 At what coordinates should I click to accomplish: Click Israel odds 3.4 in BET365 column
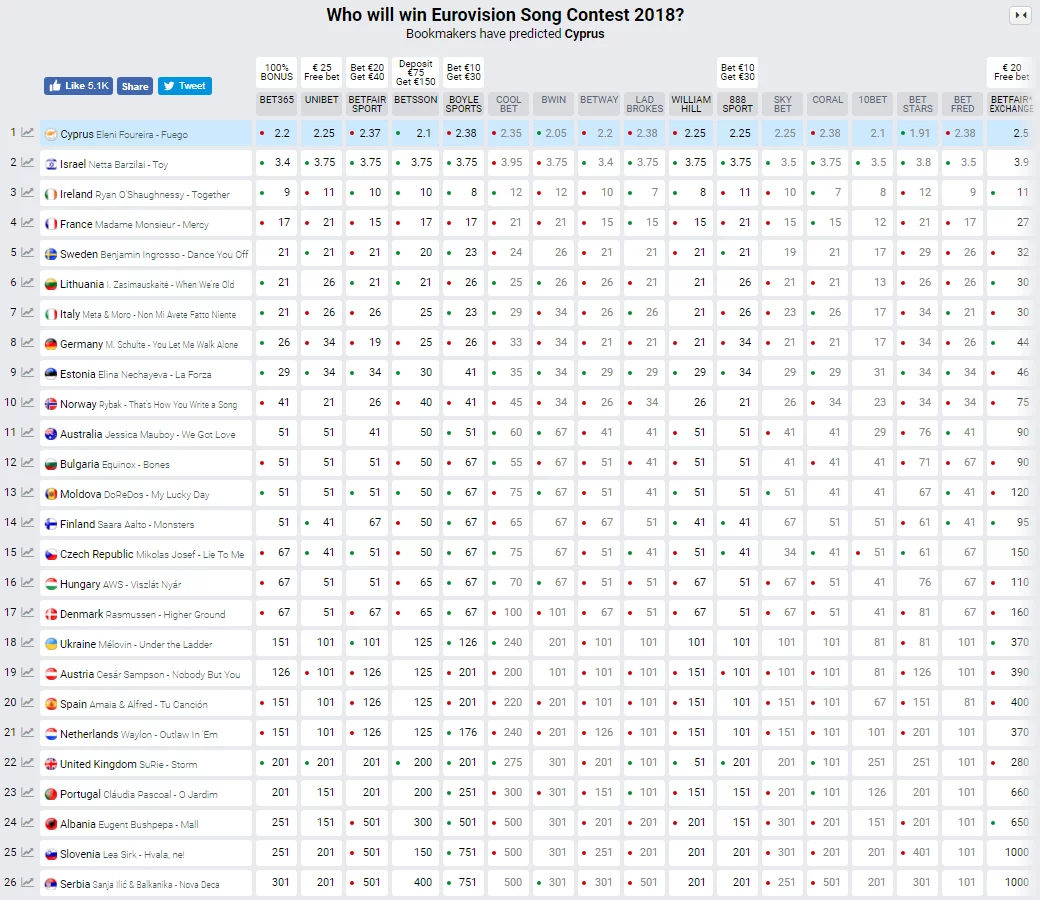(277, 162)
